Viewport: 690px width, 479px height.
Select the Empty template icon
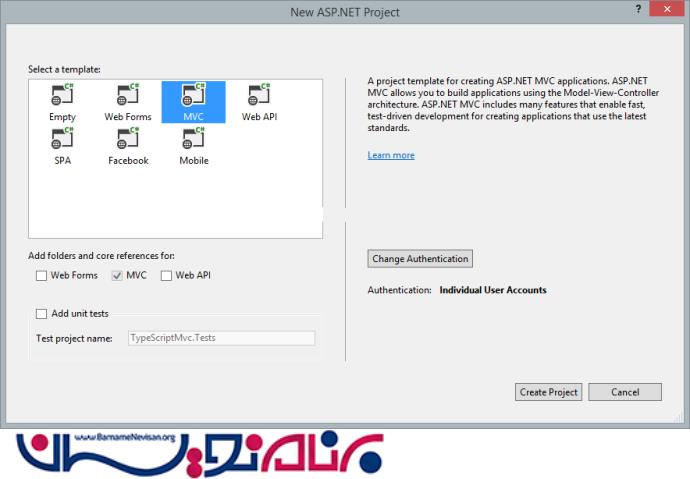(x=62, y=95)
